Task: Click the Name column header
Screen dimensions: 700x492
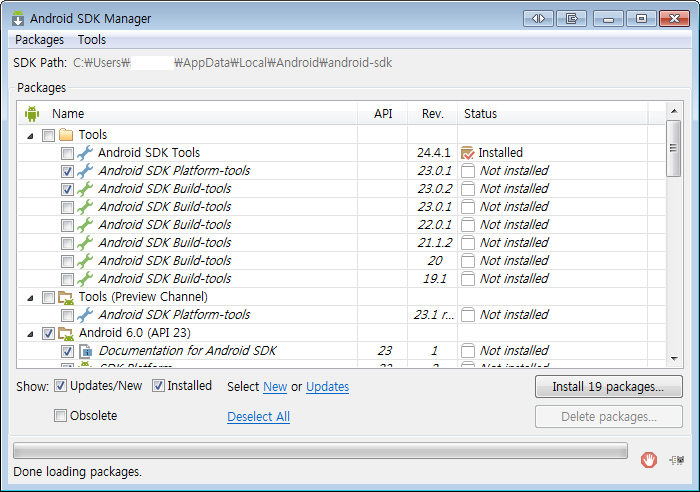Action: pyautogui.click(x=188, y=114)
